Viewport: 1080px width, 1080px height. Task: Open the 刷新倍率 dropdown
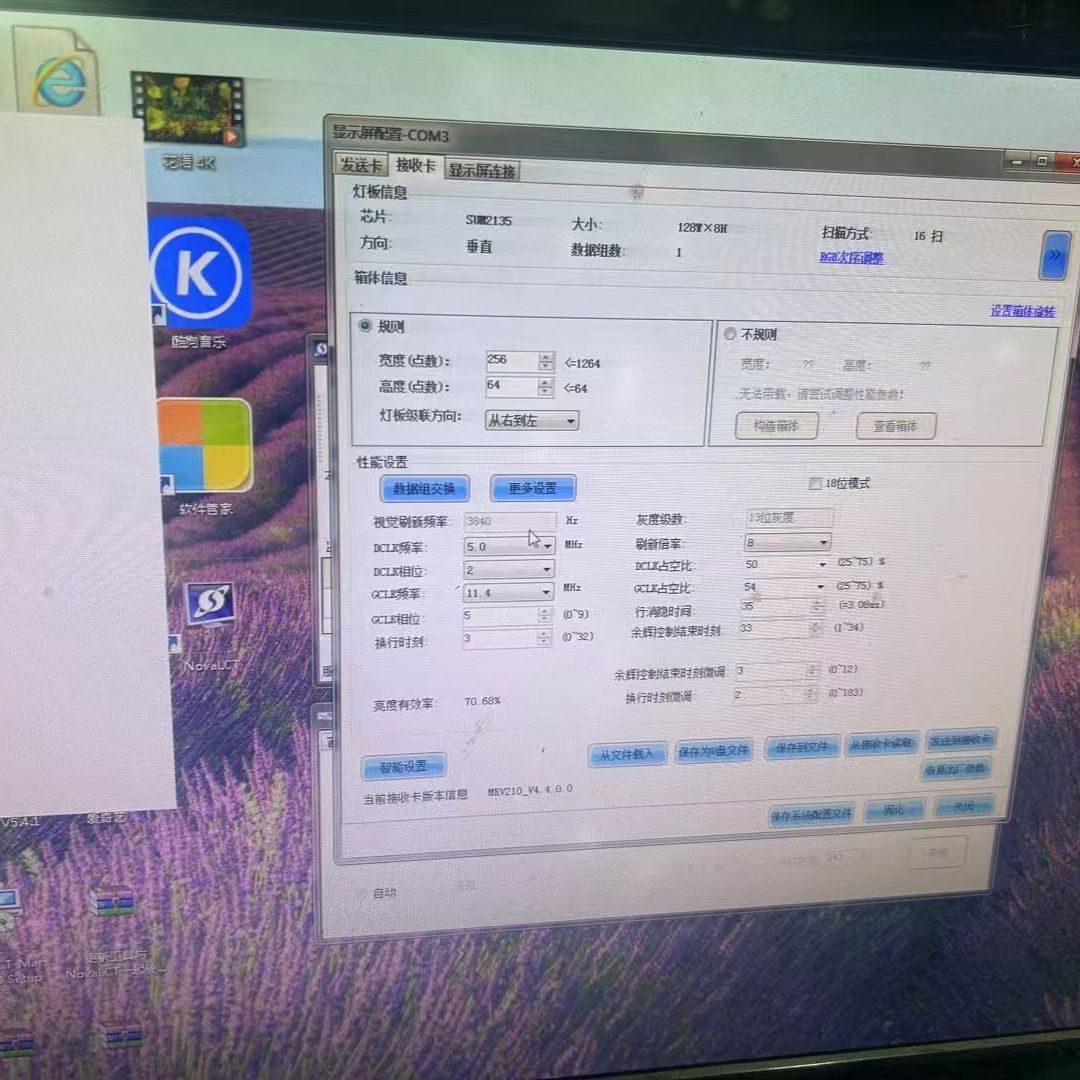[x=787, y=542]
